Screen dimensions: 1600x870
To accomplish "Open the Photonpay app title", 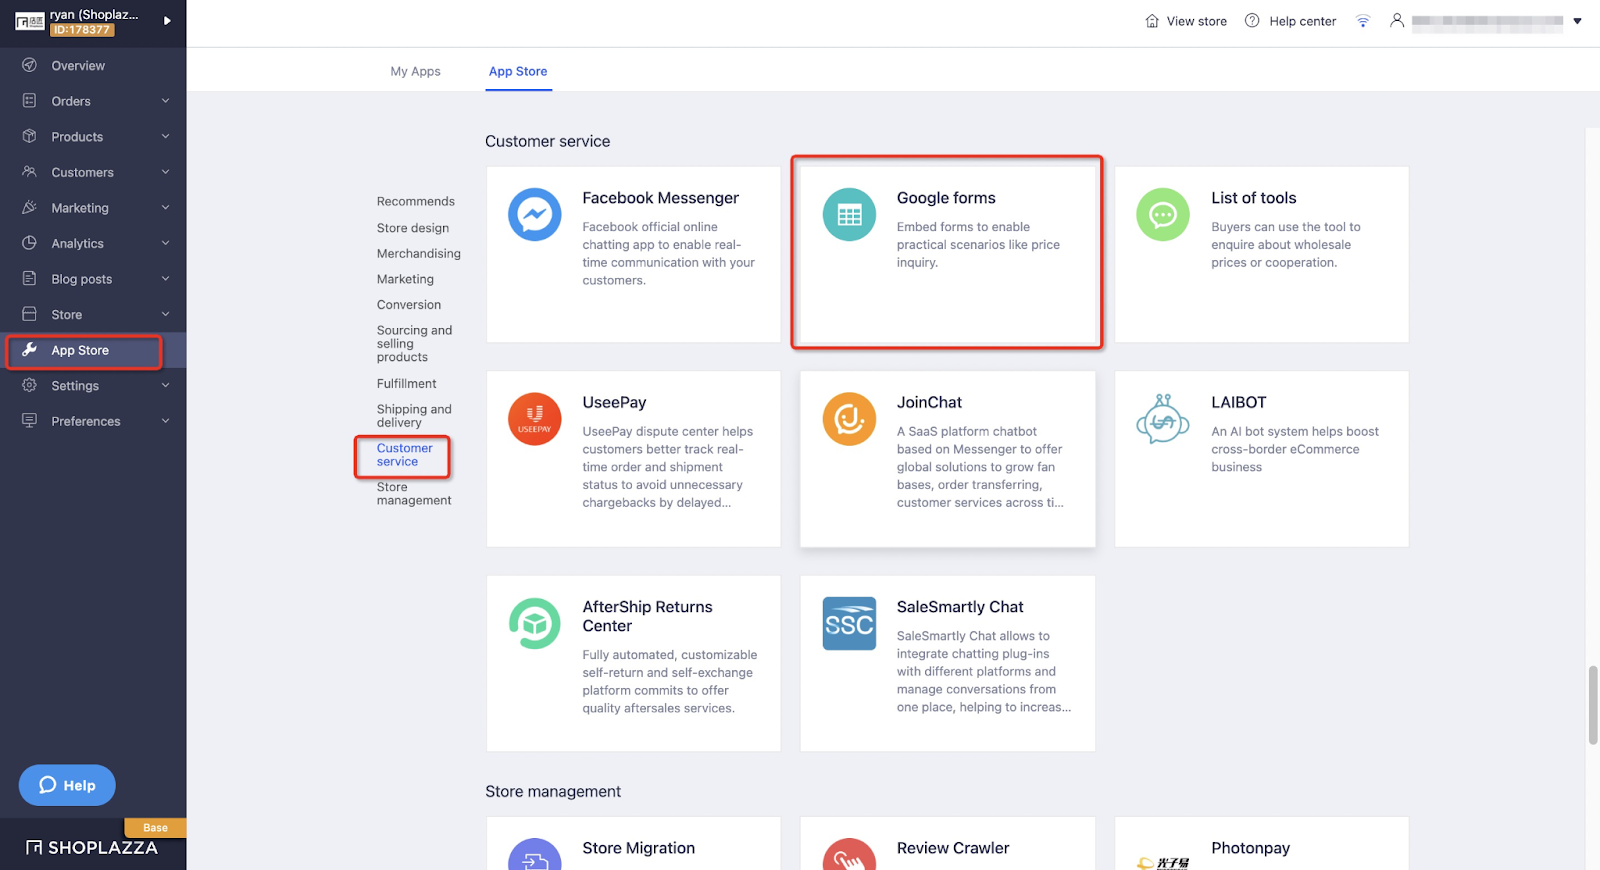I will (x=1250, y=848).
